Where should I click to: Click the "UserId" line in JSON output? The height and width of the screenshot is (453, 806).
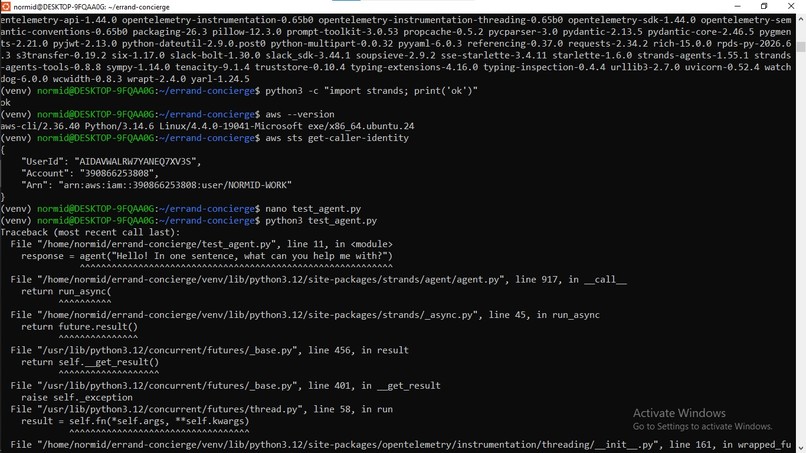pos(111,161)
